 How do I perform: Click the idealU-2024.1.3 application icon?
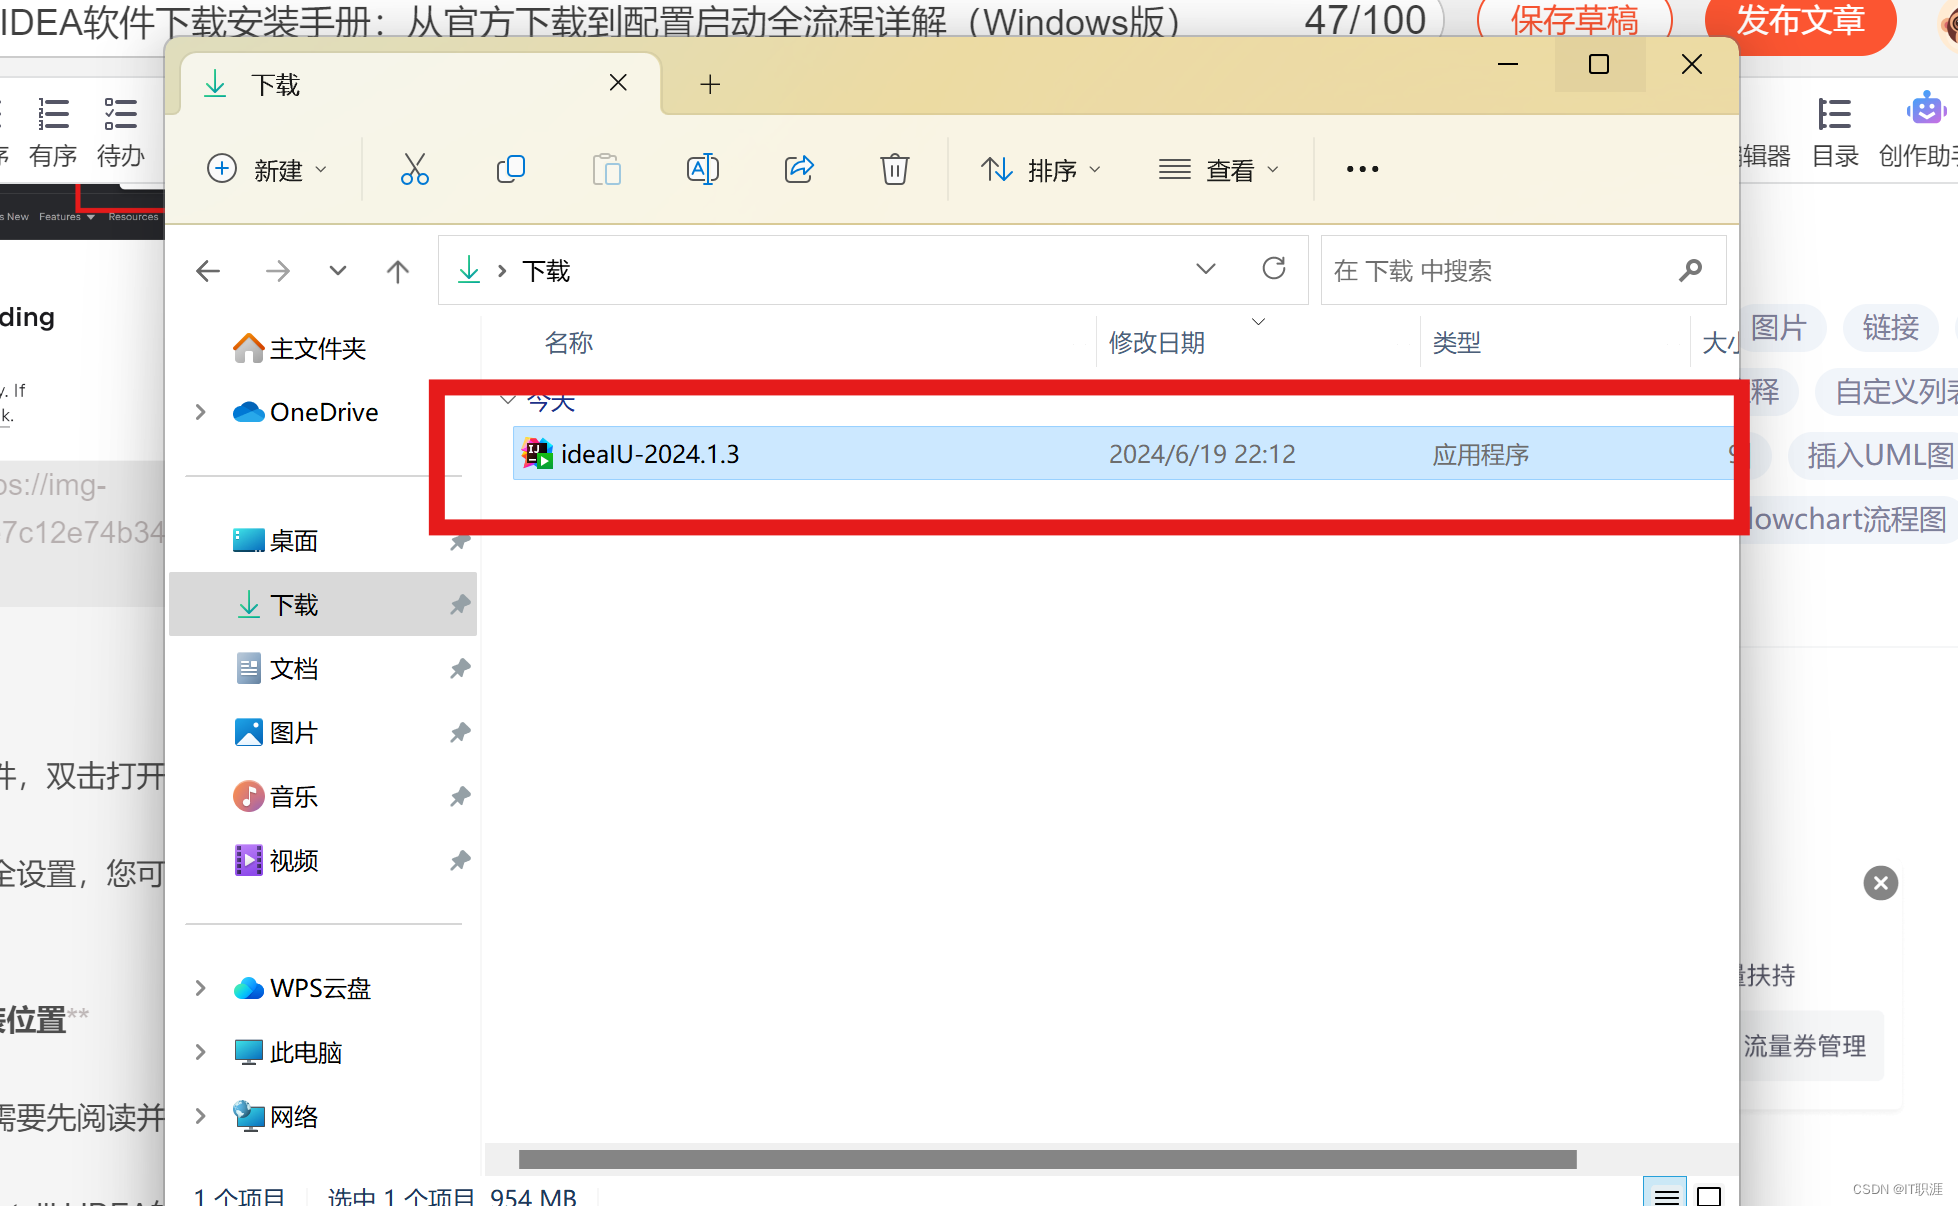pyautogui.click(x=538, y=453)
